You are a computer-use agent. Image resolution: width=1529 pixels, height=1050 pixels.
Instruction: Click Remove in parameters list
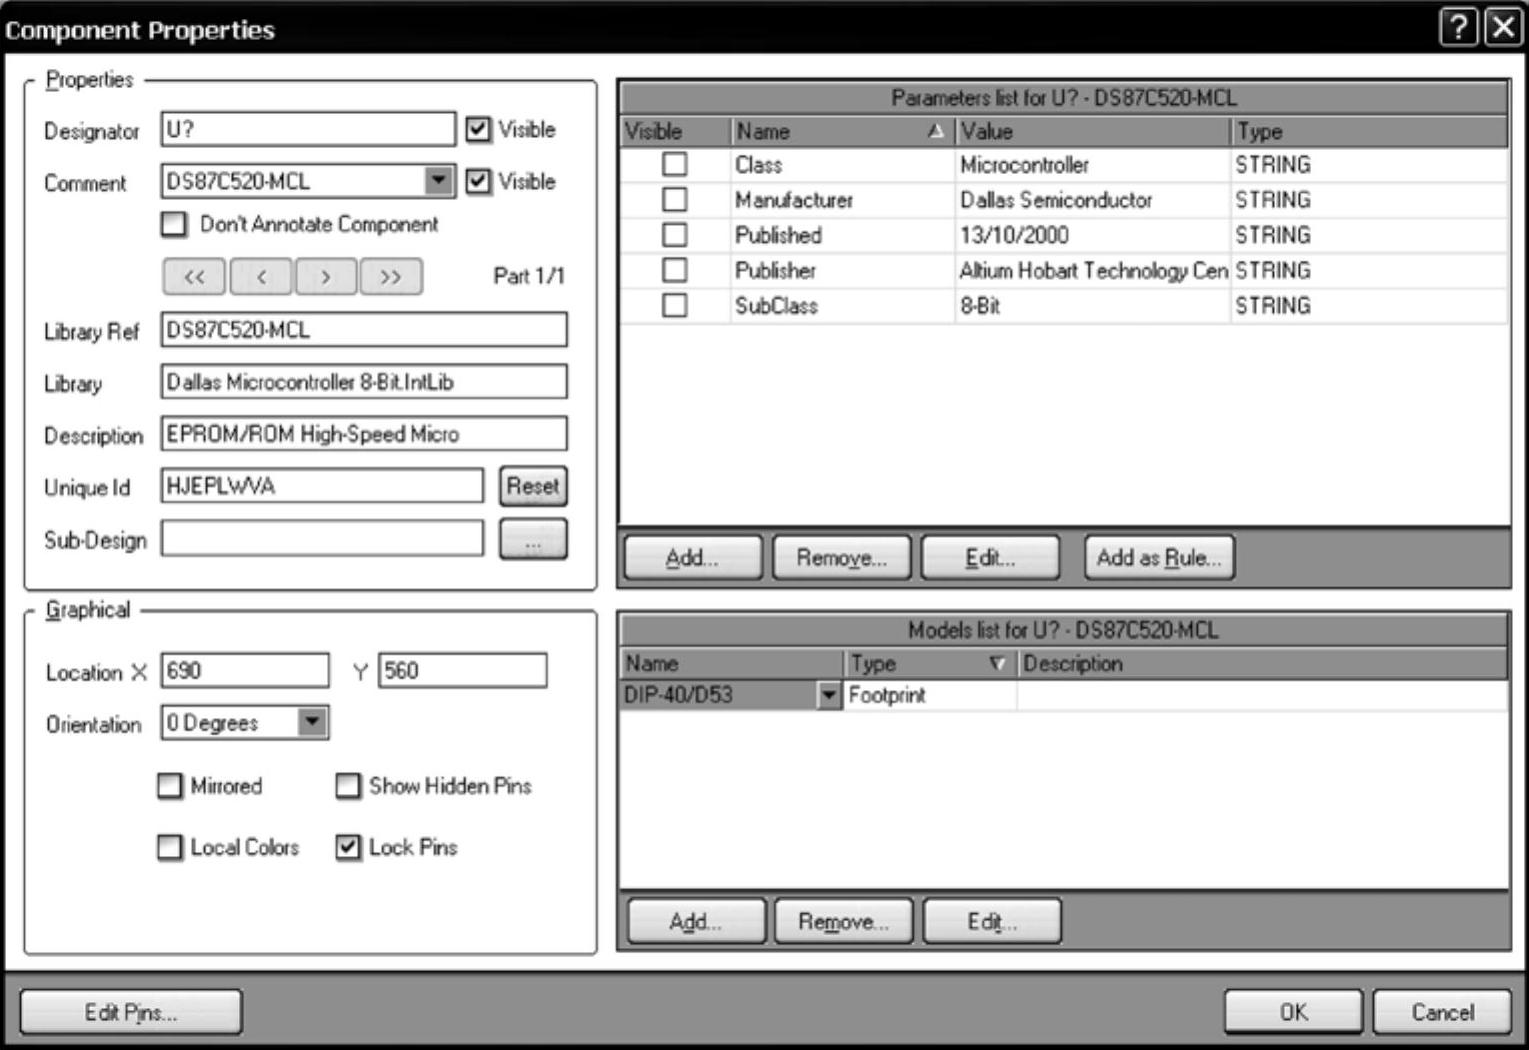click(x=842, y=558)
